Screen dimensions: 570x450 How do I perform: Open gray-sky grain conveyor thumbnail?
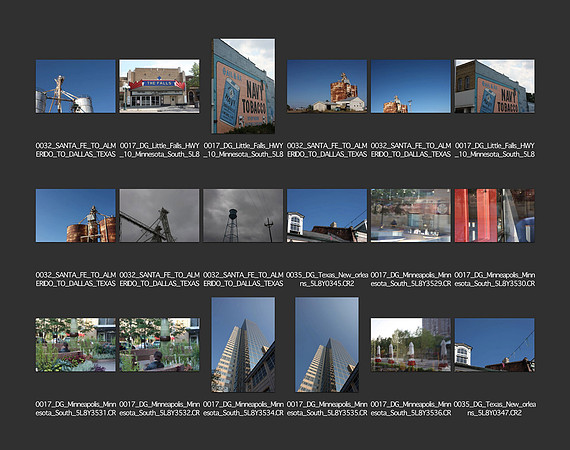[x=159, y=216]
